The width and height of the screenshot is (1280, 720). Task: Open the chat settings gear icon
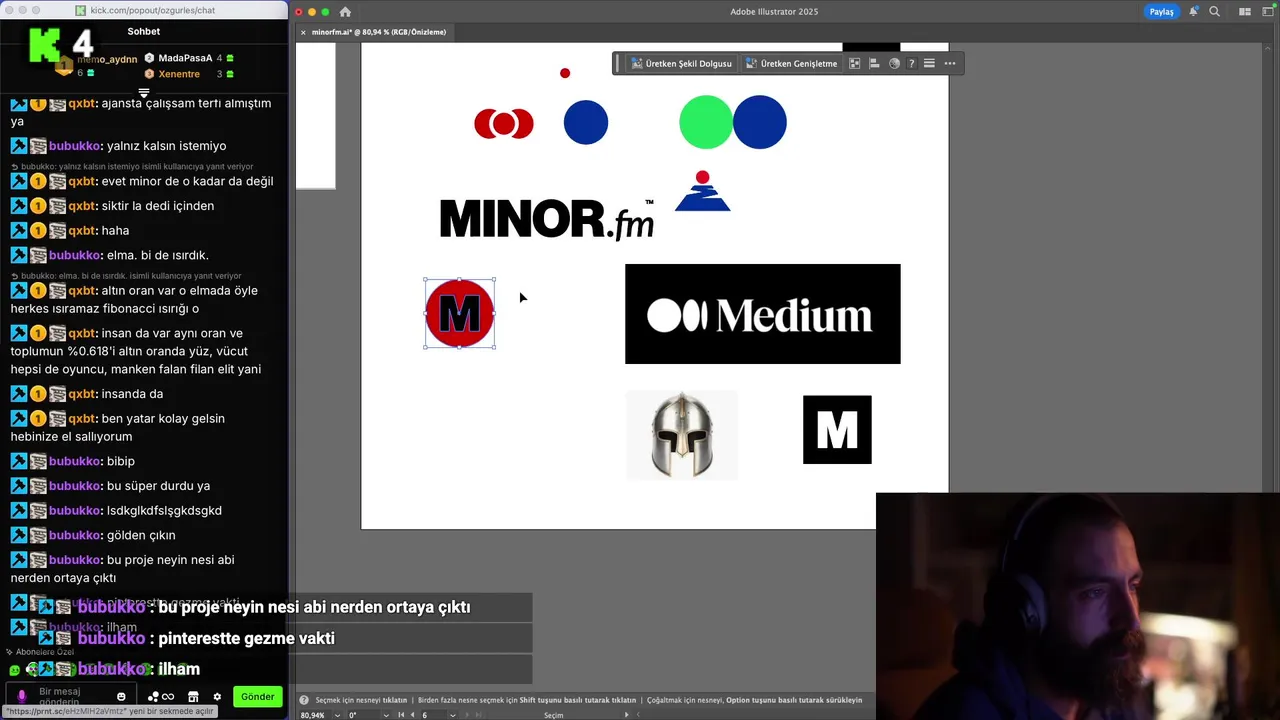tap(217, 697)
